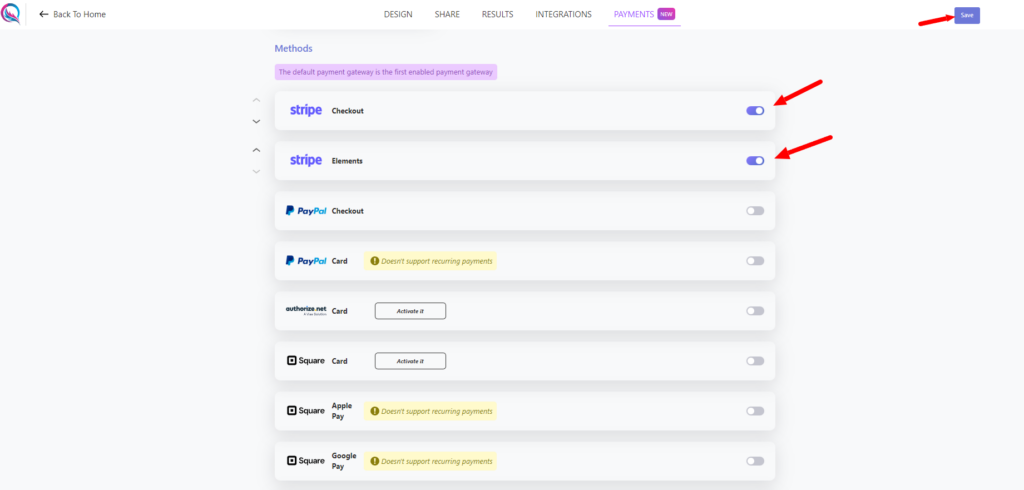Click Square Apple Pay recurring payments warning
1024x490 pixels.
click(430, 411)
